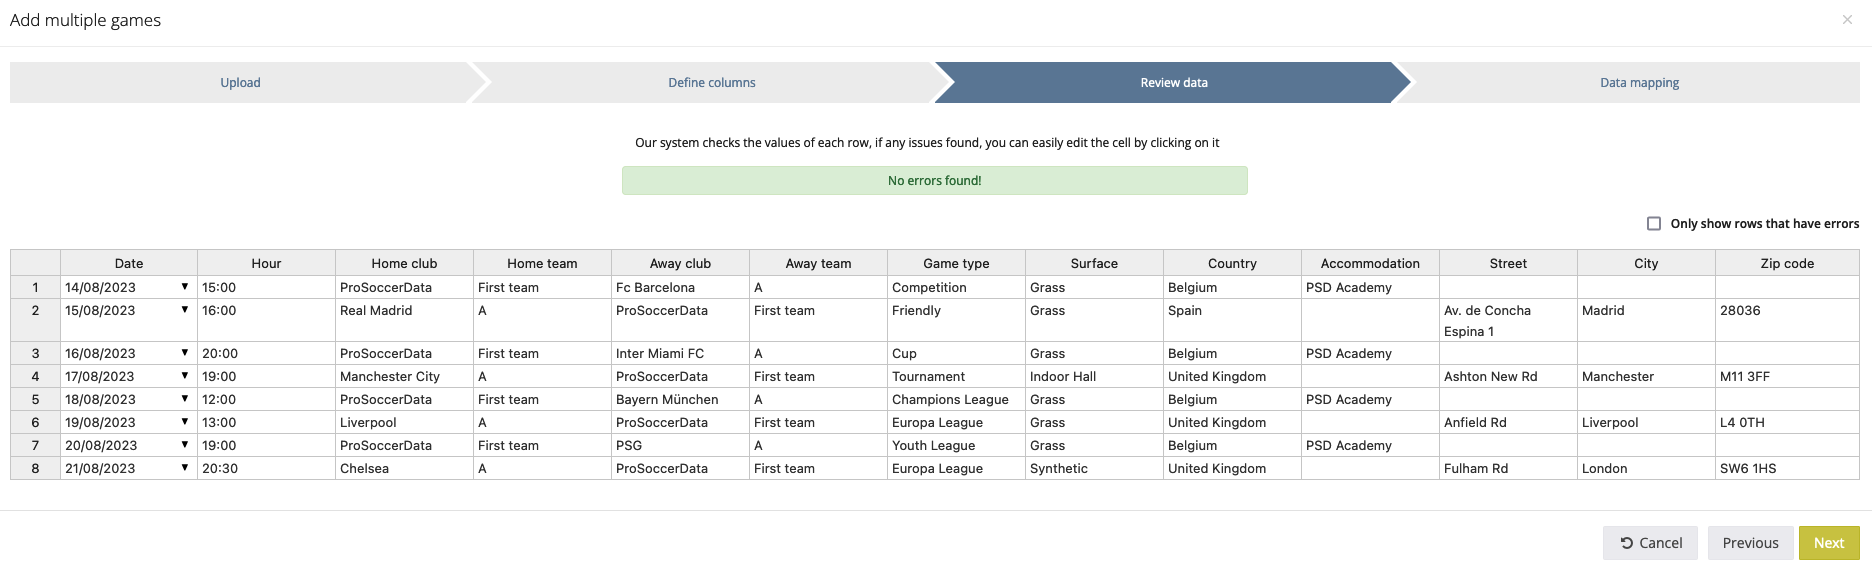1872x569 pixels.
Task: Open the Data mapping step
Action: pos(1639,83)
